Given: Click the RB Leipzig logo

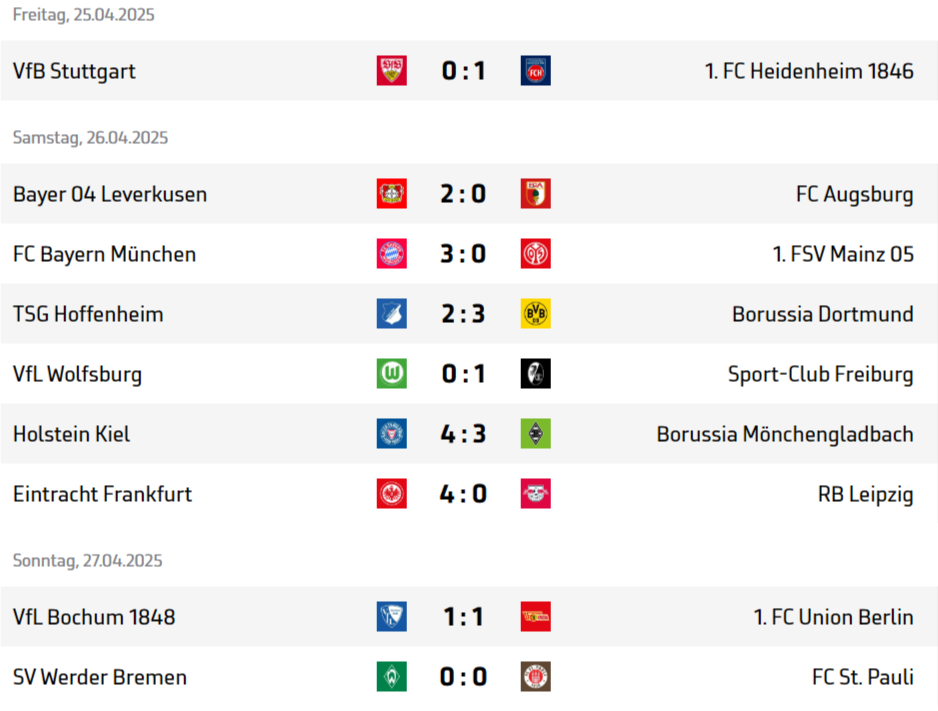Looking at the screenshot, I should (x=535, y=493).
